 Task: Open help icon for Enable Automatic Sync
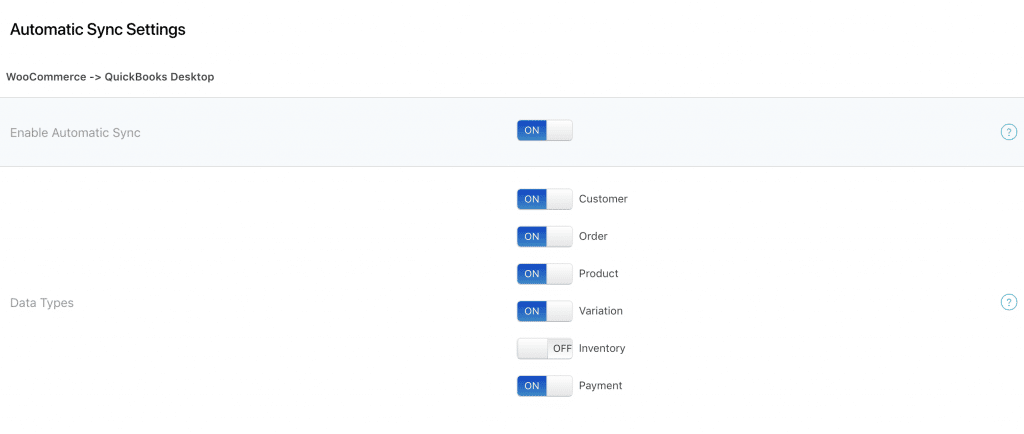(1008, 132)
